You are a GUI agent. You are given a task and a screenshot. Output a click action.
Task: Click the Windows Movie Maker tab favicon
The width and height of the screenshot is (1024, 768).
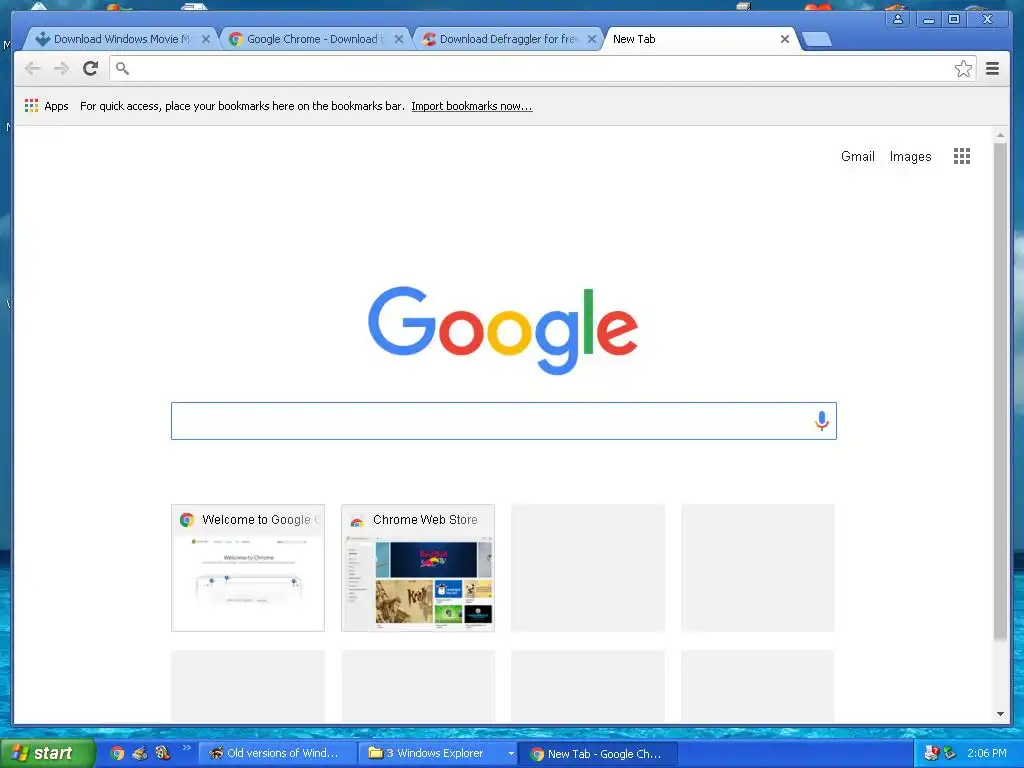(x=42, y=39)
